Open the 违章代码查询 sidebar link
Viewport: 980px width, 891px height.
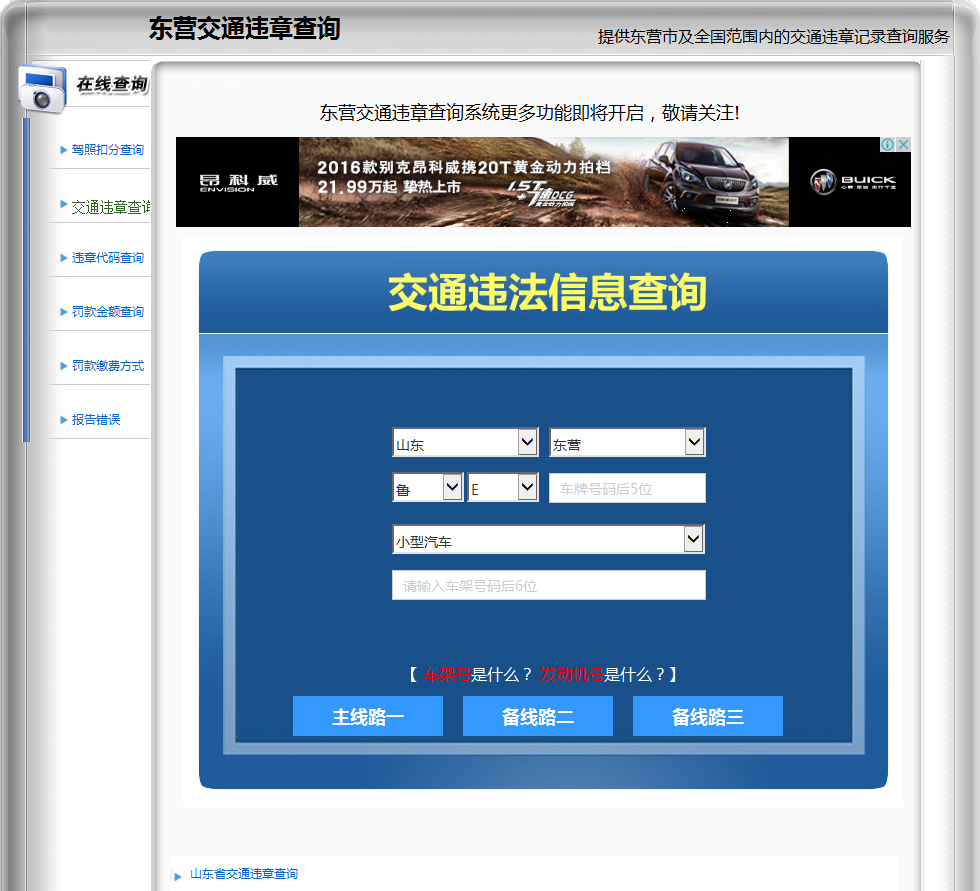pos(108,258)
